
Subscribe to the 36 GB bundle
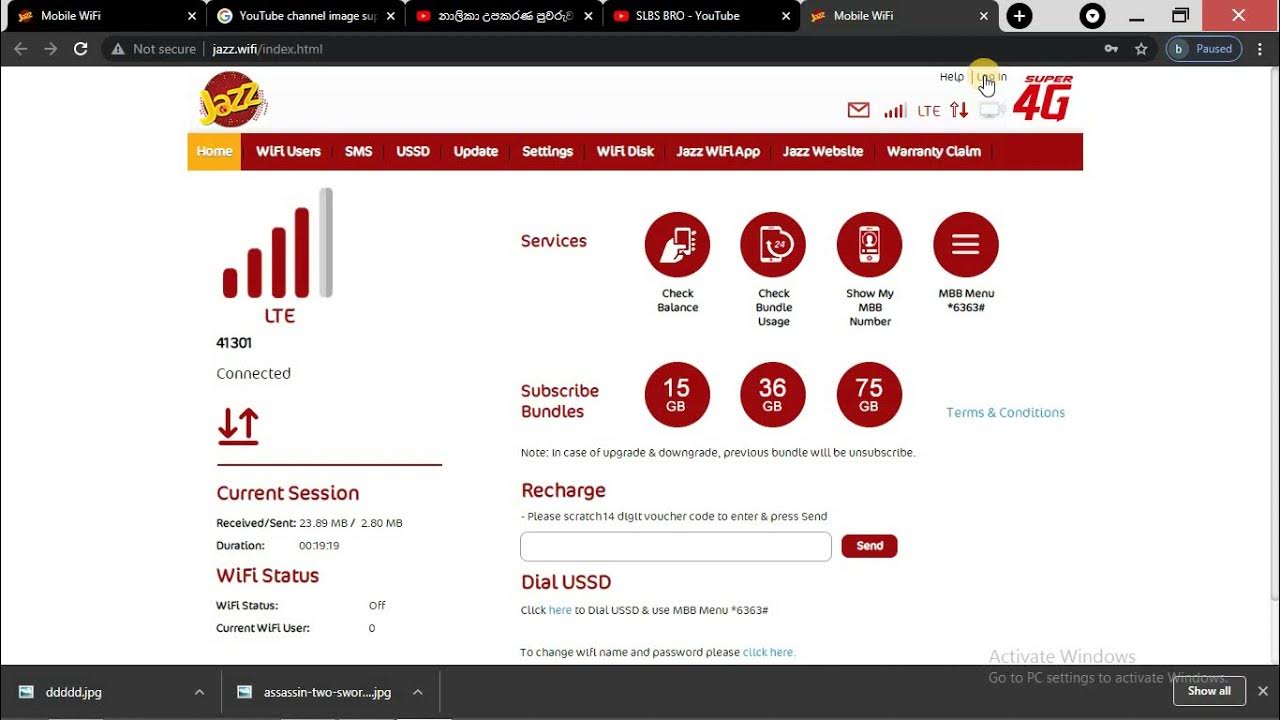coord(773,394)
